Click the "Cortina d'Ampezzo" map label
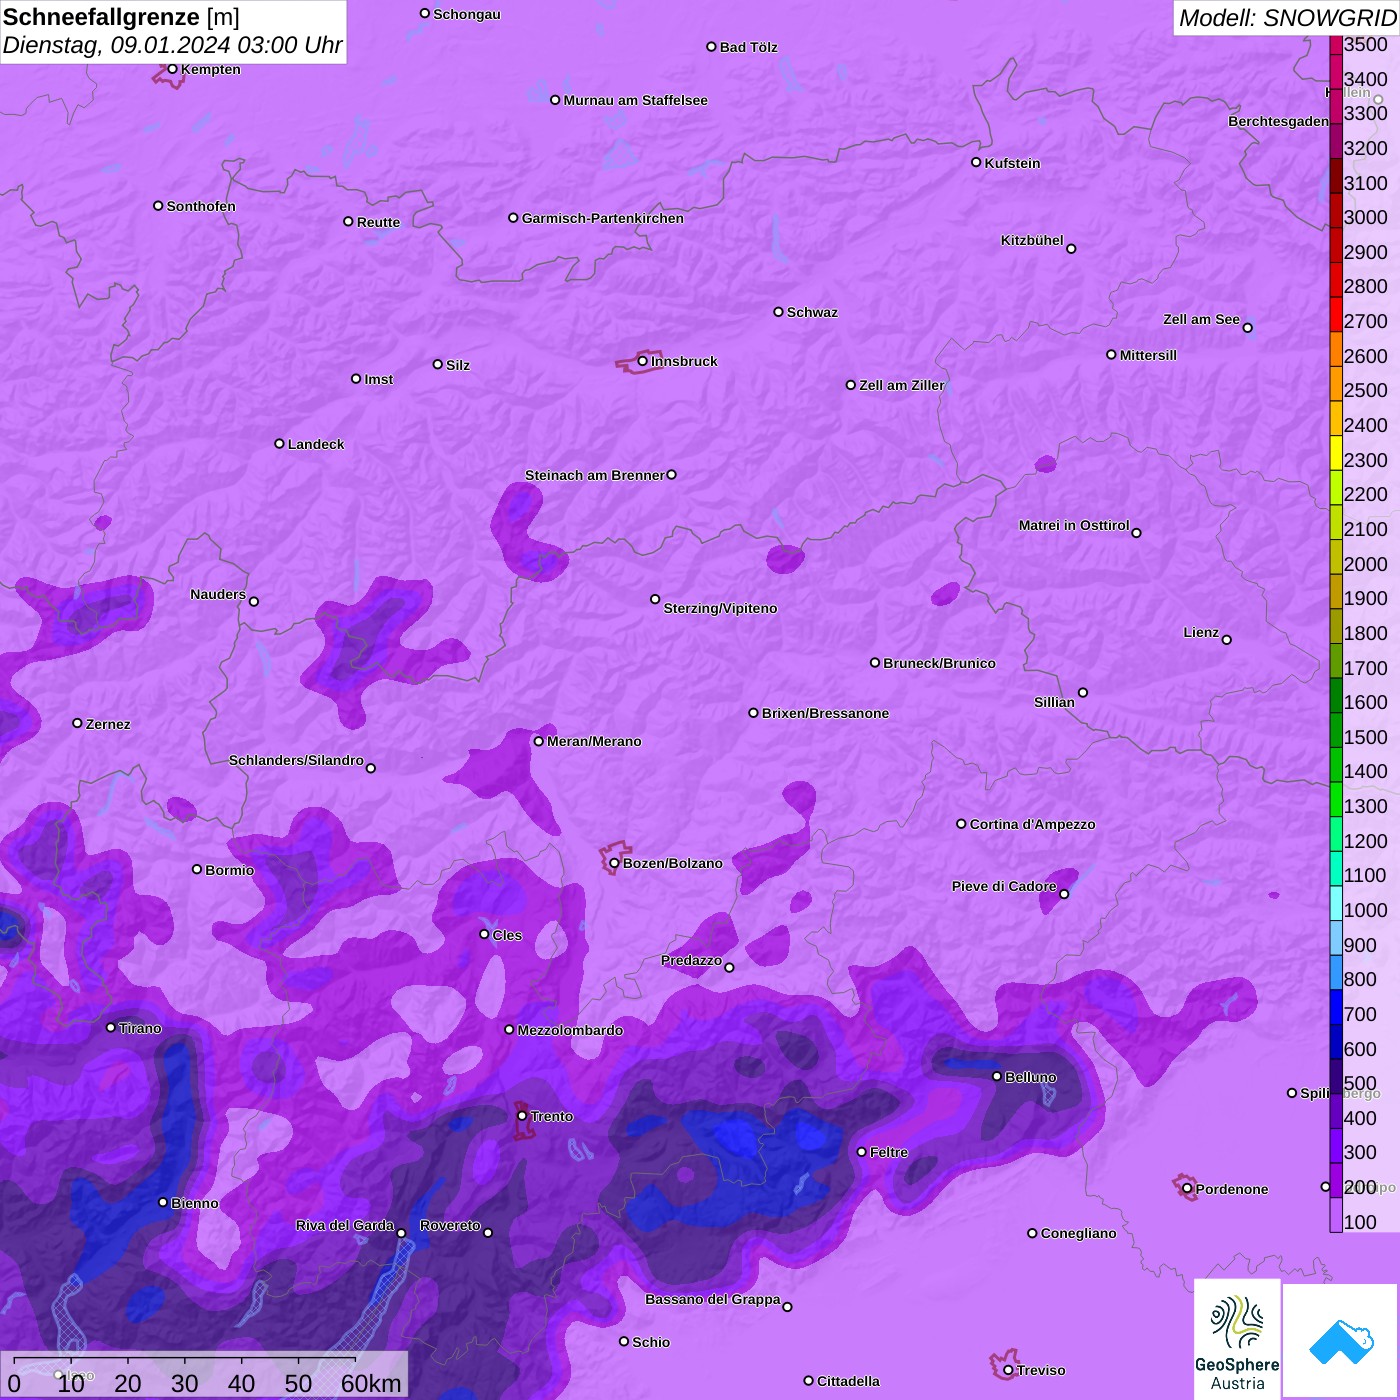This screenshot has height=1400, width=1400. click(1032, 824)
